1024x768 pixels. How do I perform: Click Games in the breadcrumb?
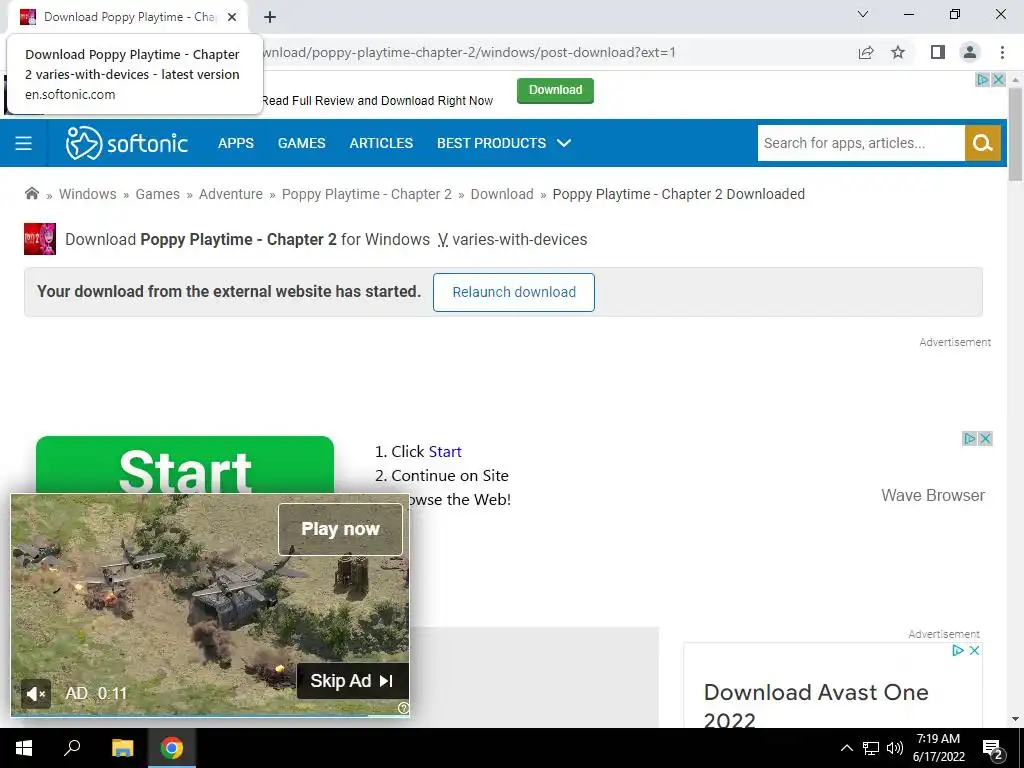point(157,194)
